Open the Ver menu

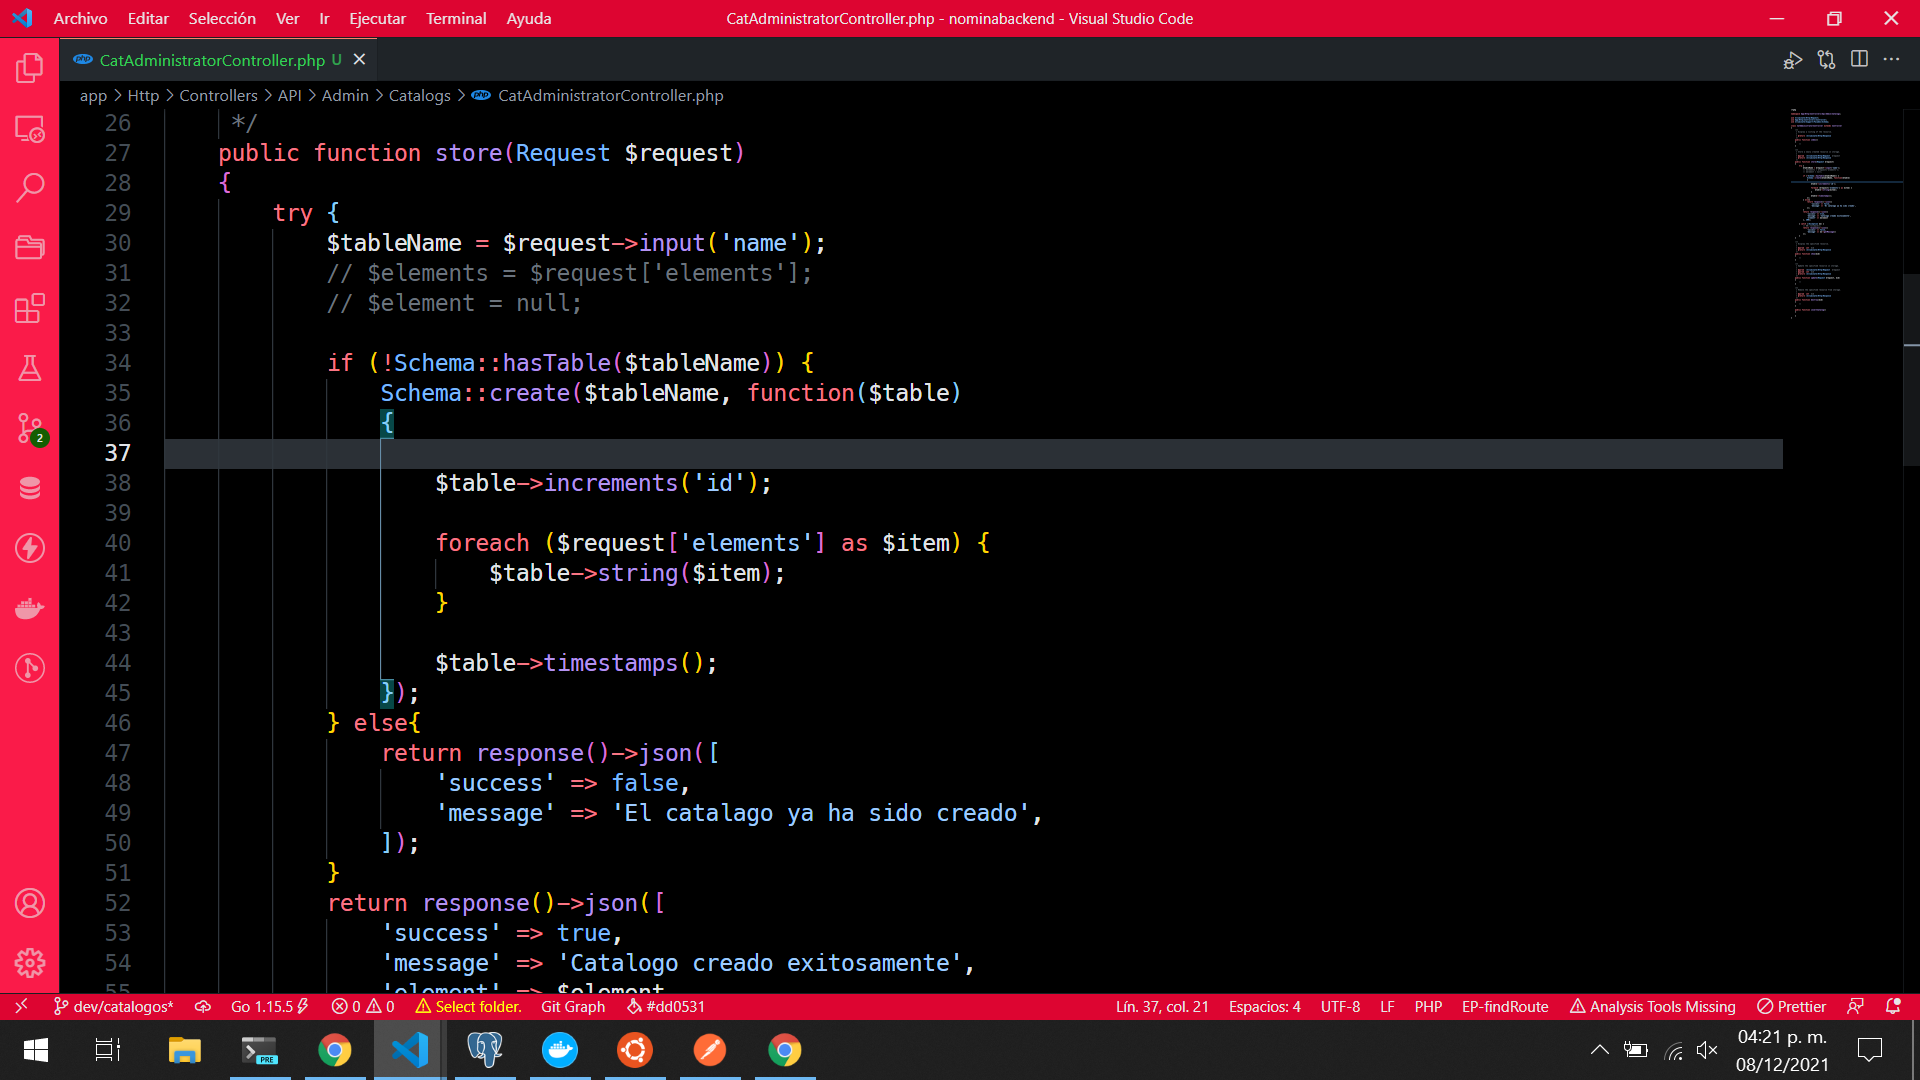(x=287, y=18)
